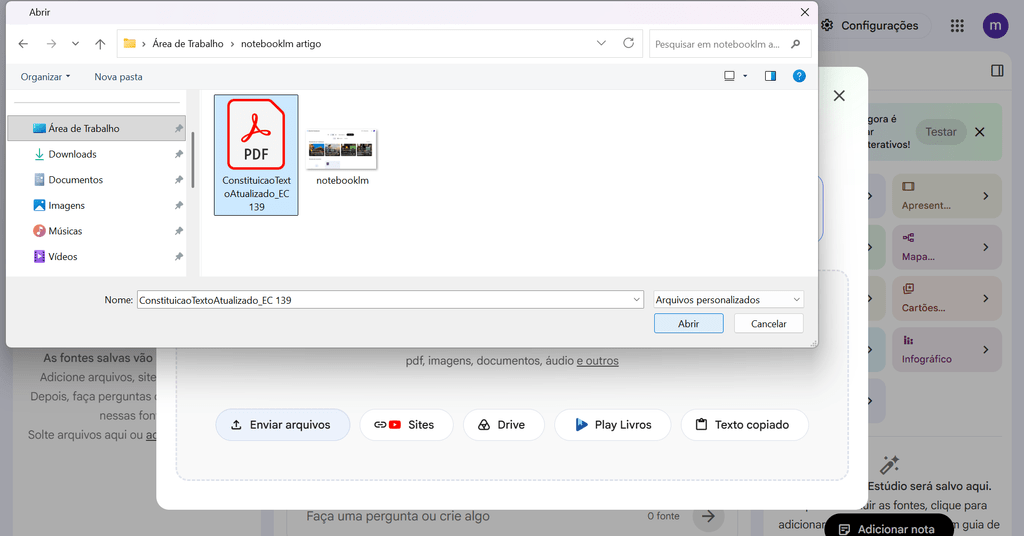
Task: Expand the address bar history chevron
Action: pyautogui.click(x=601, y=43)
